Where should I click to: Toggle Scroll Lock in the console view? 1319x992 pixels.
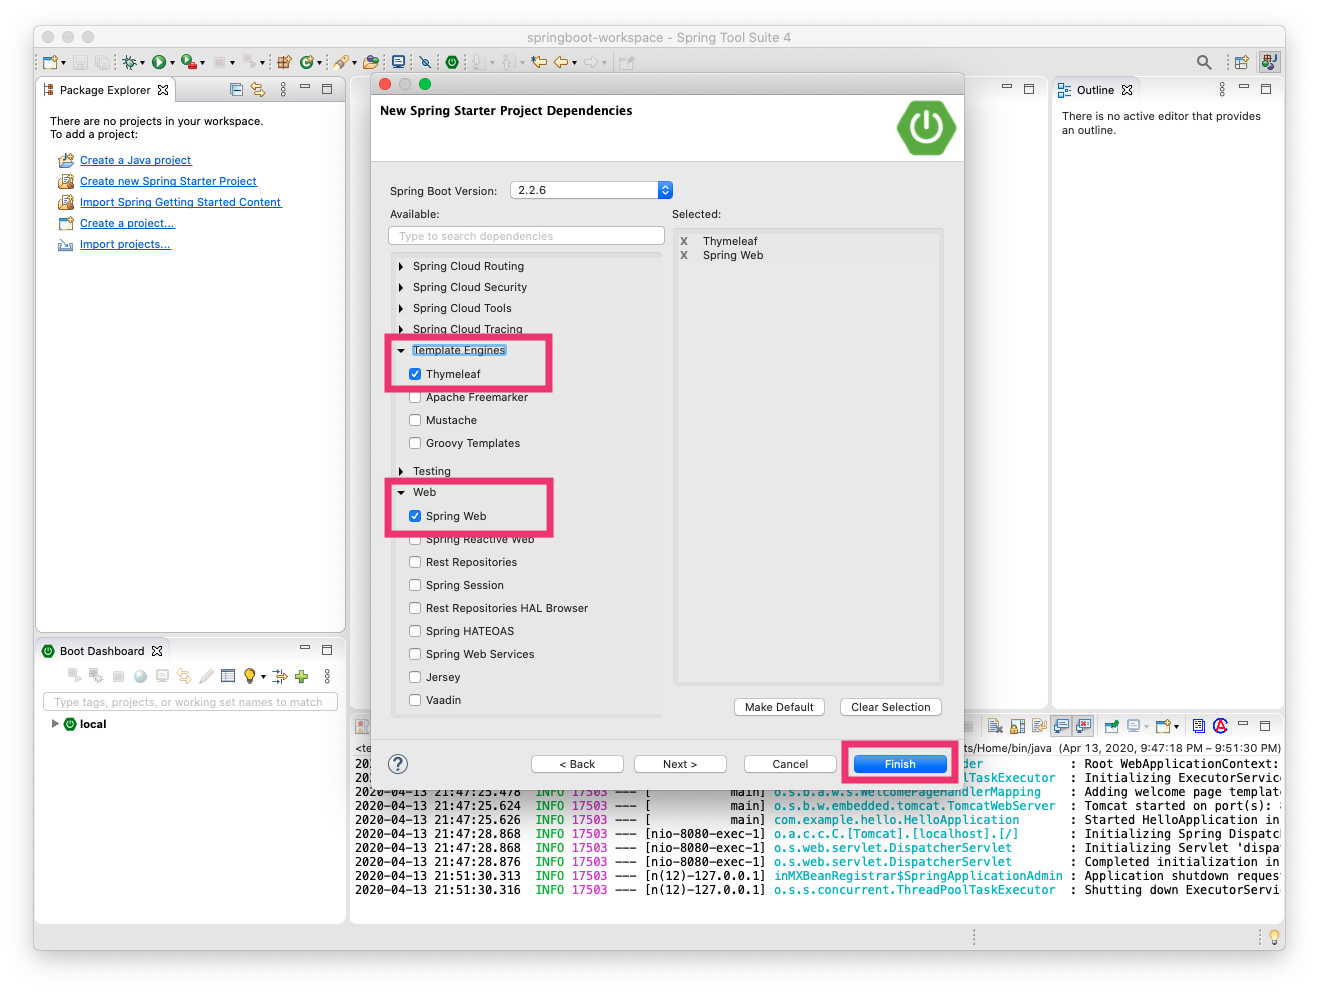(1018, 726)
